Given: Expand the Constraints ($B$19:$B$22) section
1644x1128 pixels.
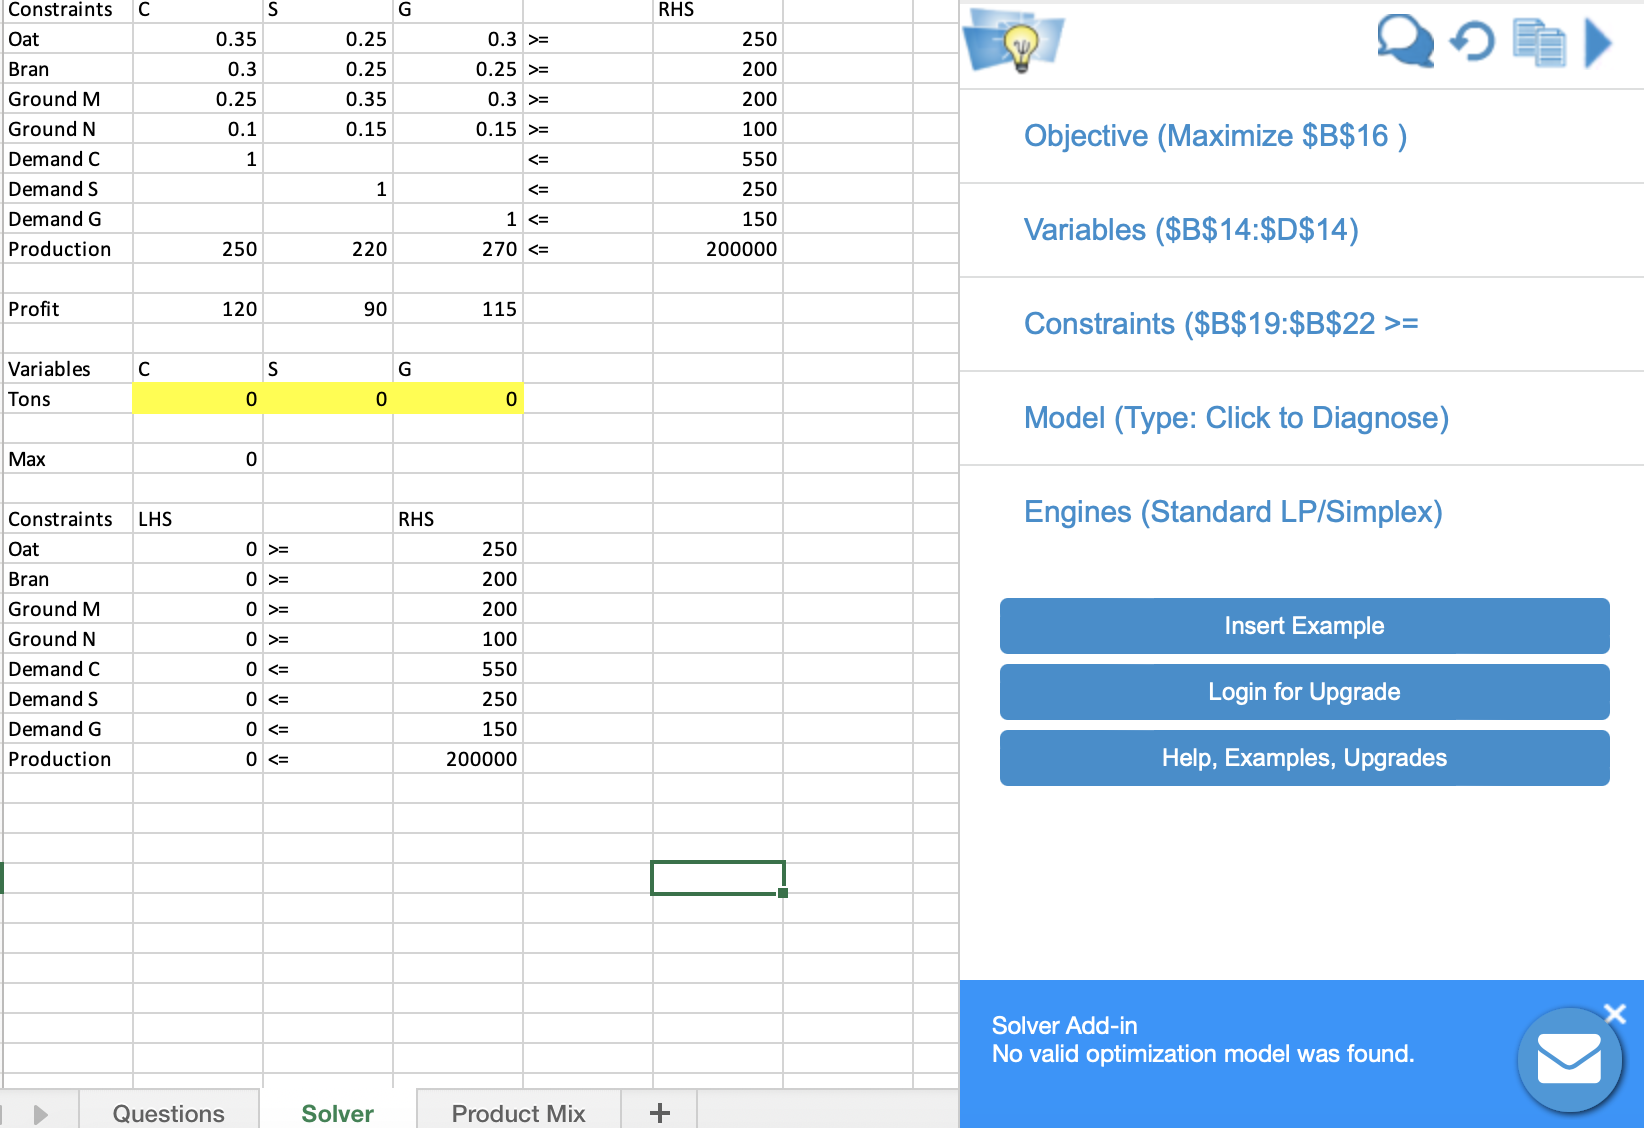Looking at the screenshot, I should 1220,323.
